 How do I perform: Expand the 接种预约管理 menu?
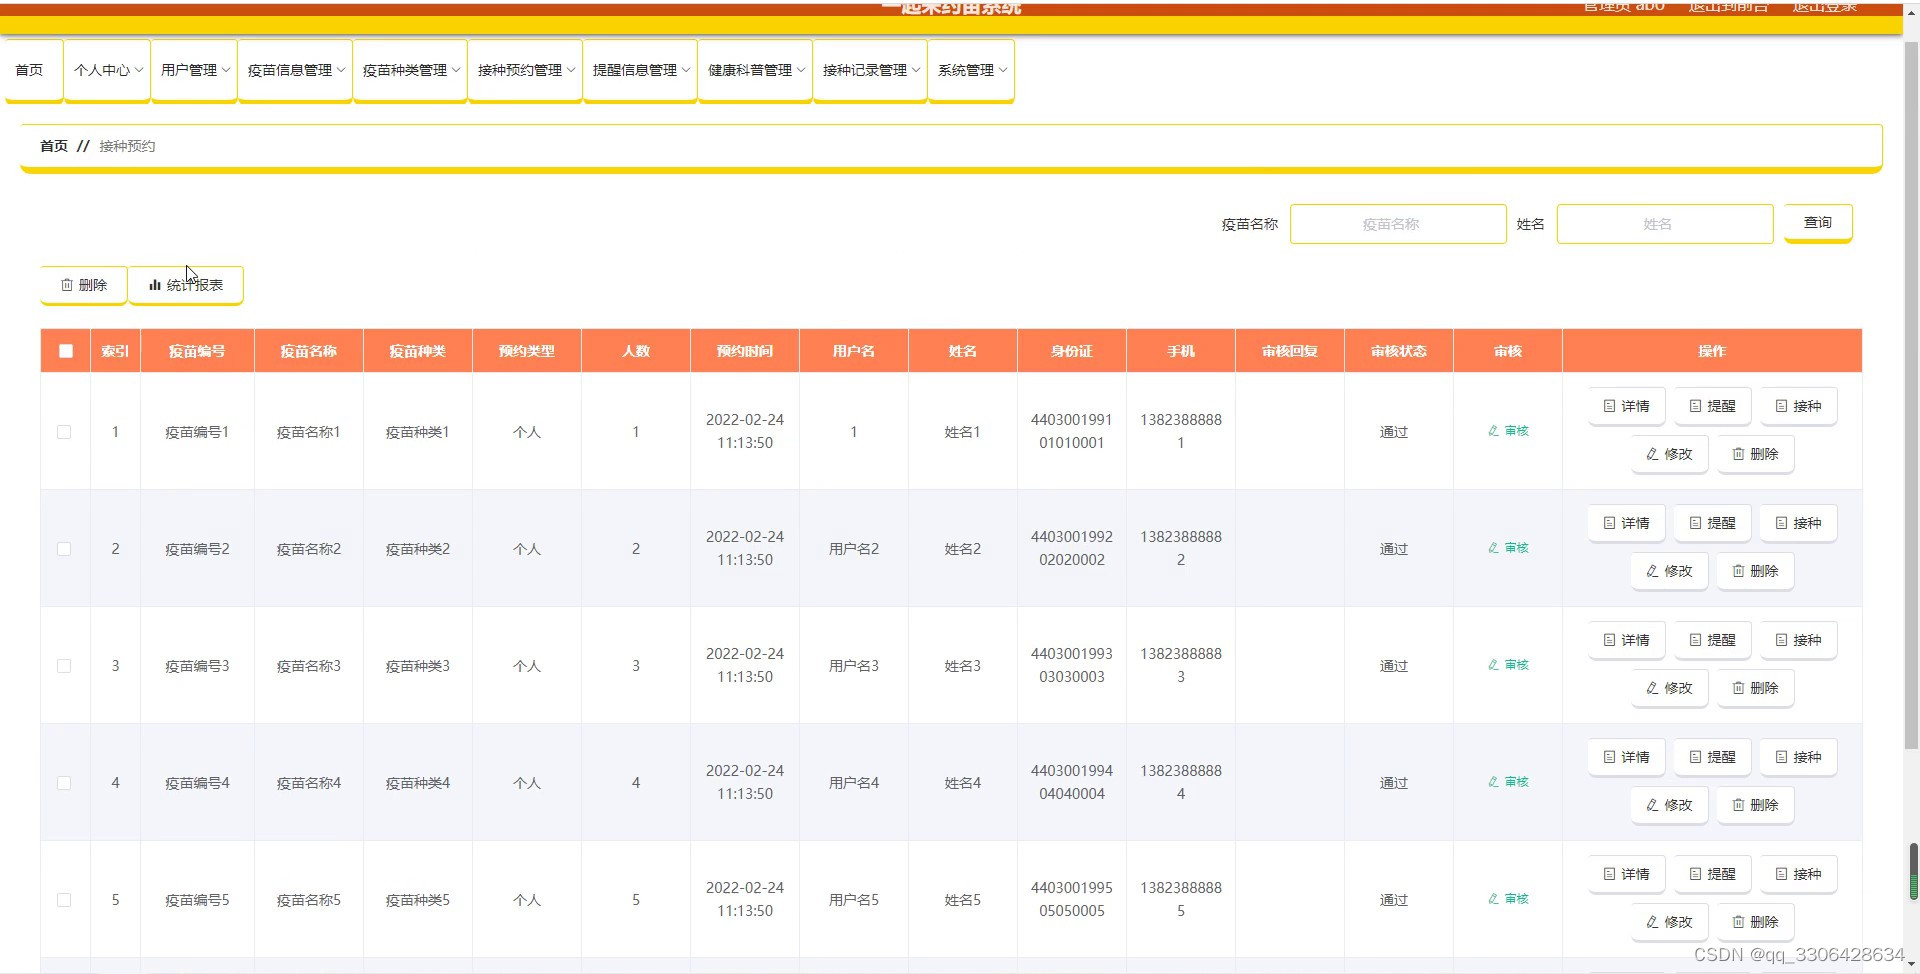(526, 70)
